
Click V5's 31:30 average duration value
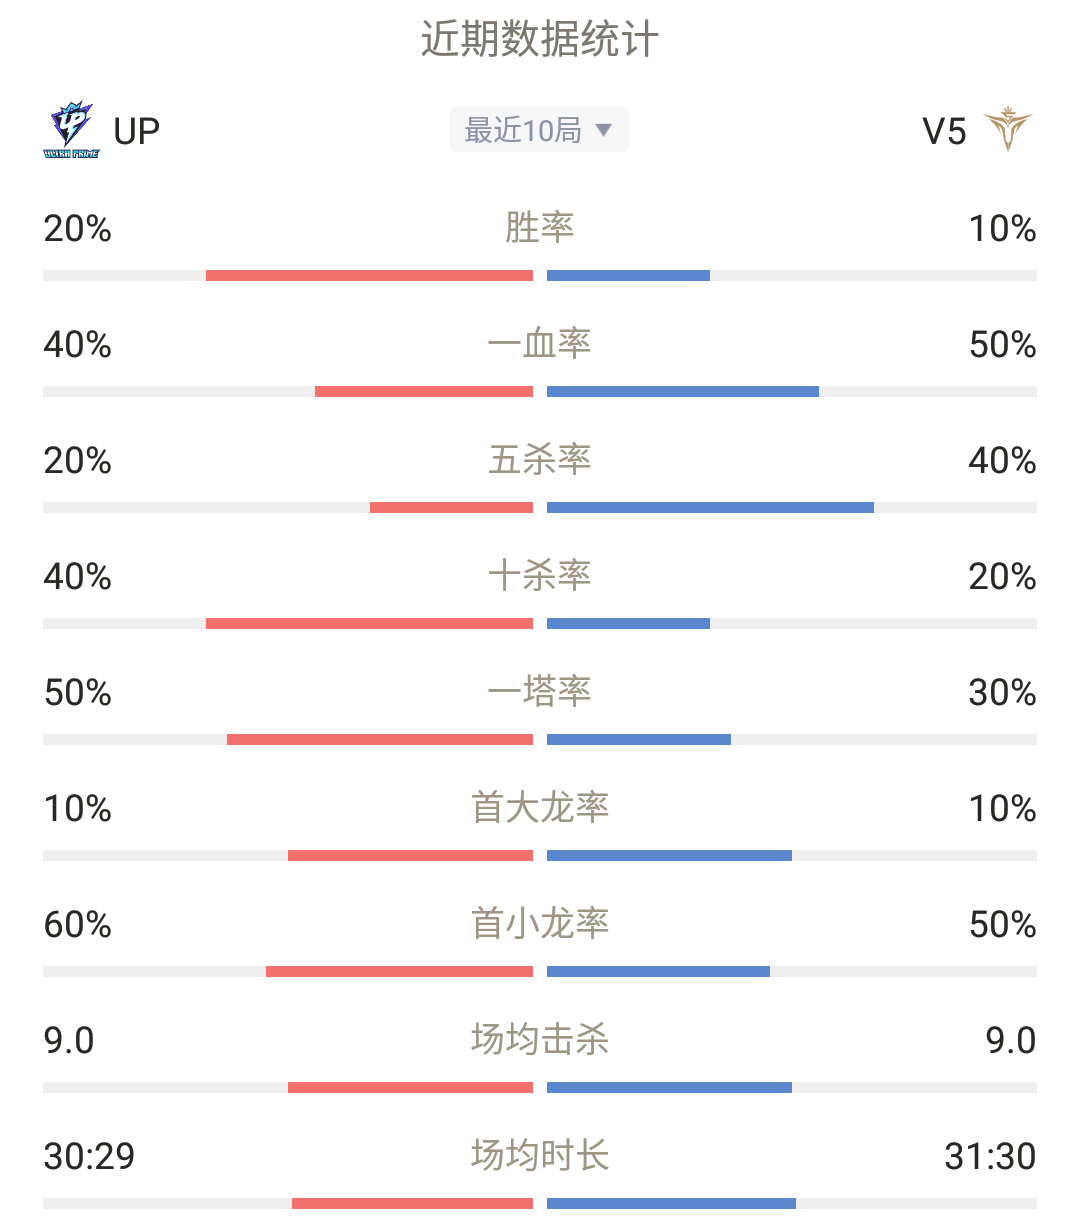pyautogui.click(x=990, y=1157)
